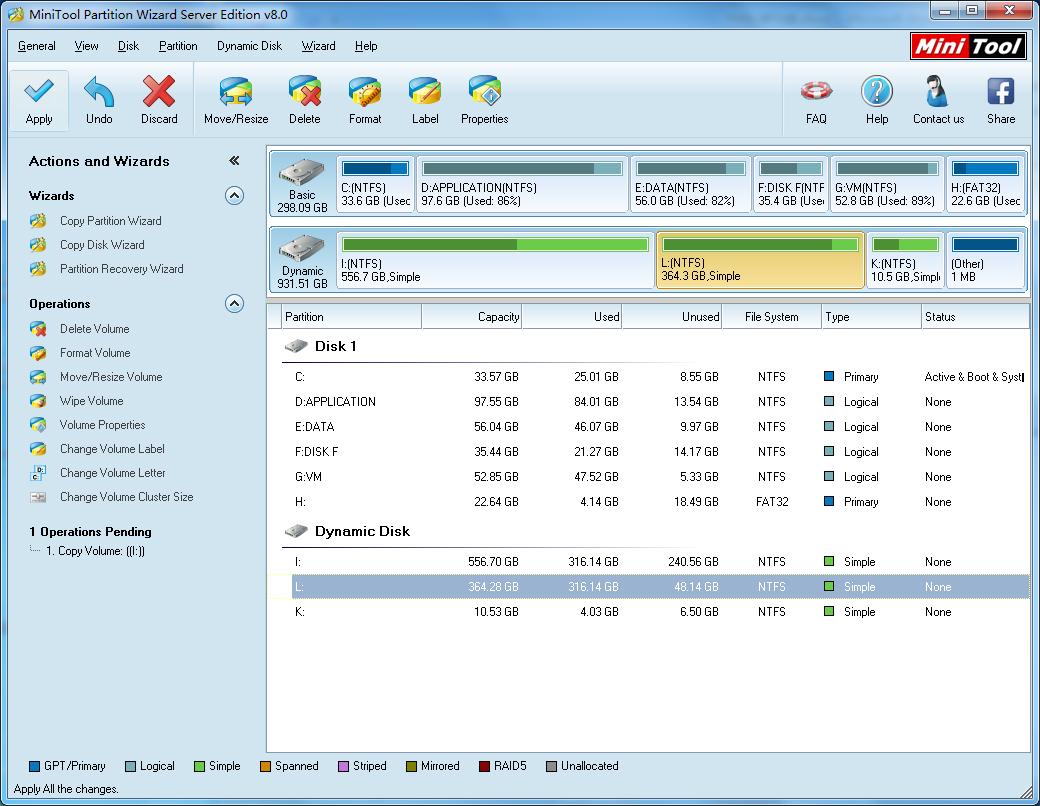Choose Change Volume Letter operation

(113, 472)
